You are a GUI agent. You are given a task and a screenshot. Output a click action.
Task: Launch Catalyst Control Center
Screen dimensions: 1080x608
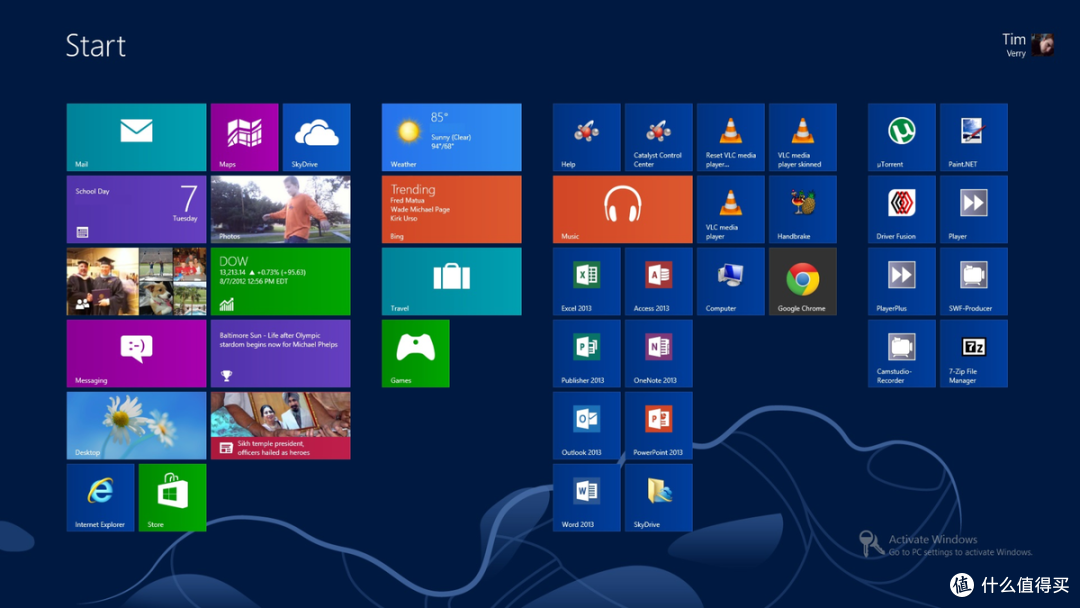(x=658, y=137)
